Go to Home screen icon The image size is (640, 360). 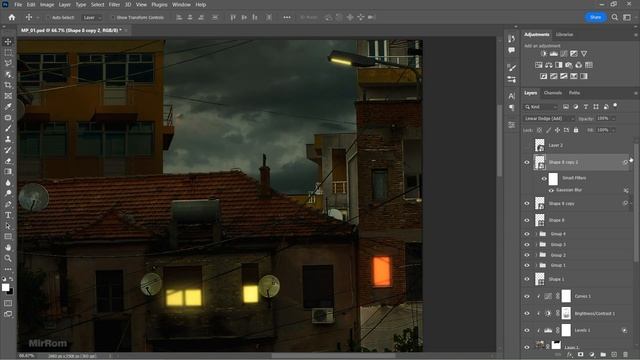coord(12,18)
